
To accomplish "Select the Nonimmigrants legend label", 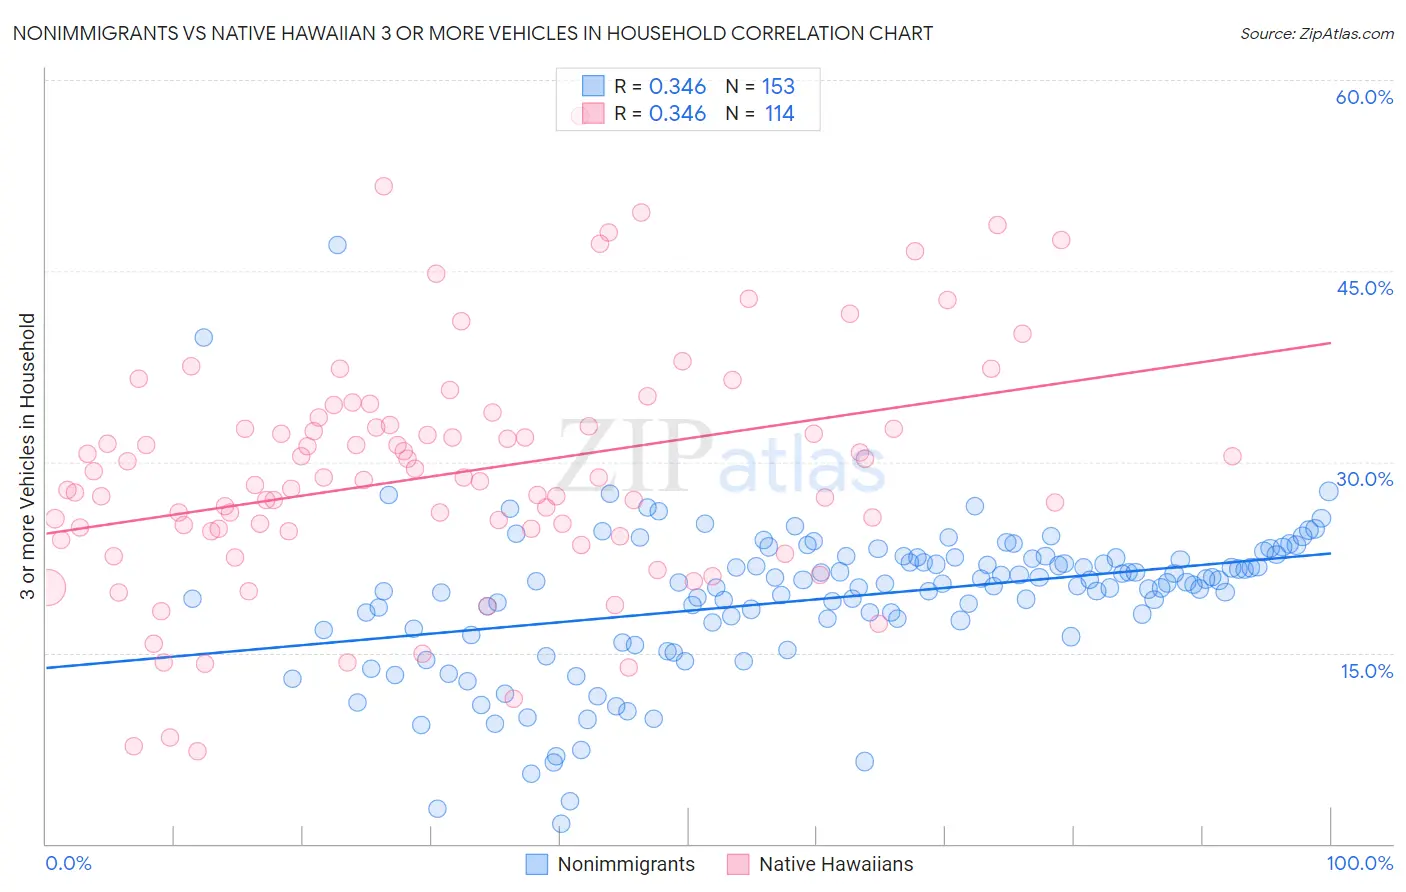I will tap(626, 864).
